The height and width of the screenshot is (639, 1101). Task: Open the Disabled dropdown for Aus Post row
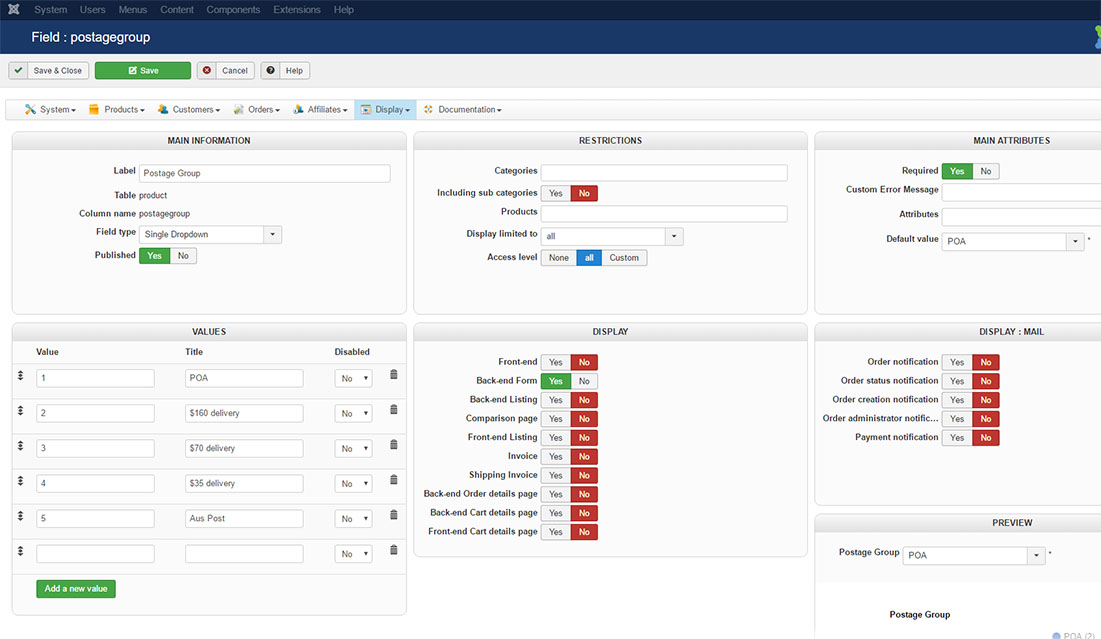[x=353, y=519]
